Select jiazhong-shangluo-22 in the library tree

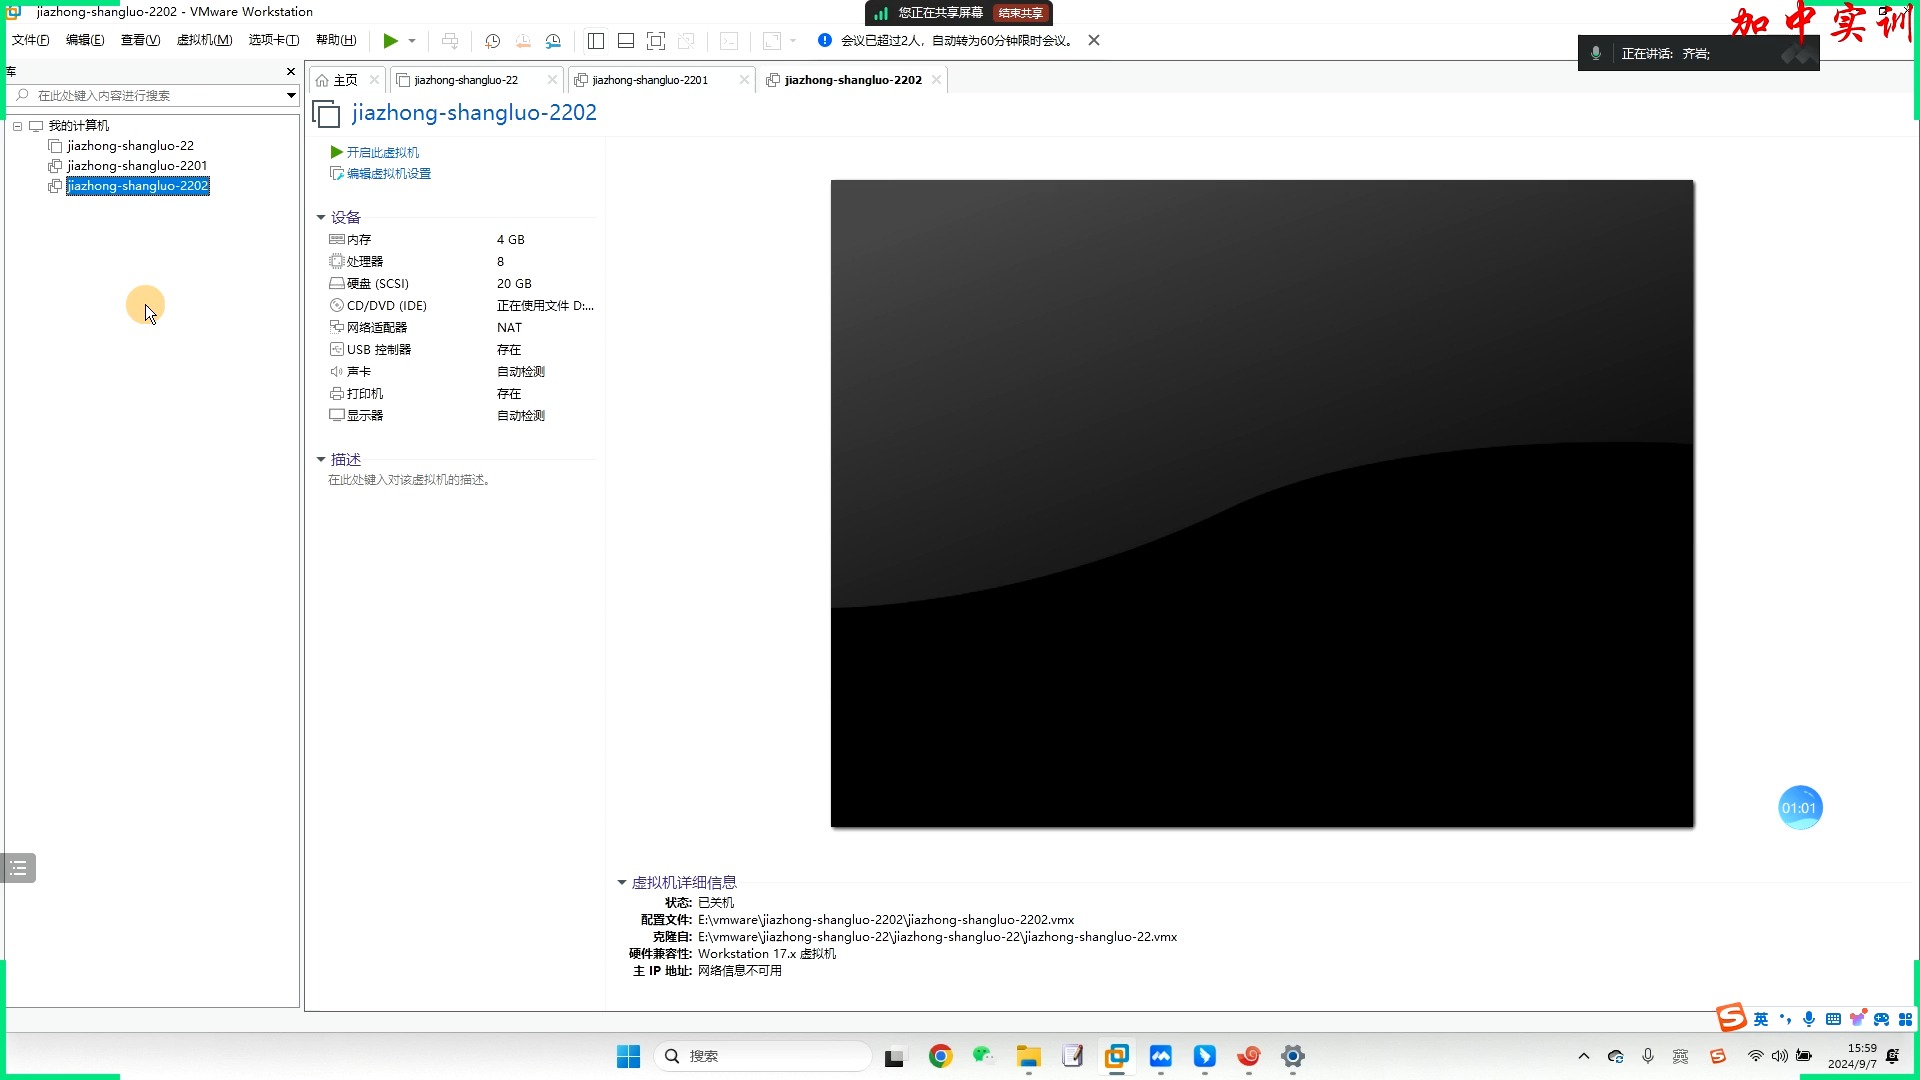click(130, 146)
